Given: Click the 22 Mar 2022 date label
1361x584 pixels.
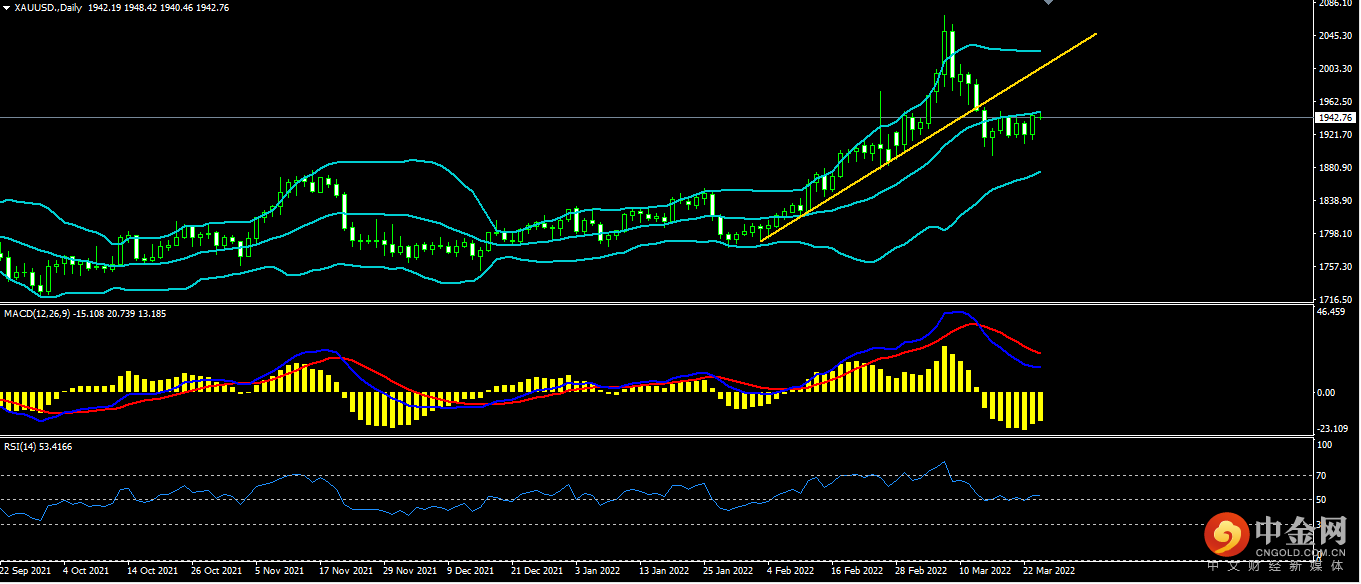Looking at the screenshot, I should pos(1049,571).
